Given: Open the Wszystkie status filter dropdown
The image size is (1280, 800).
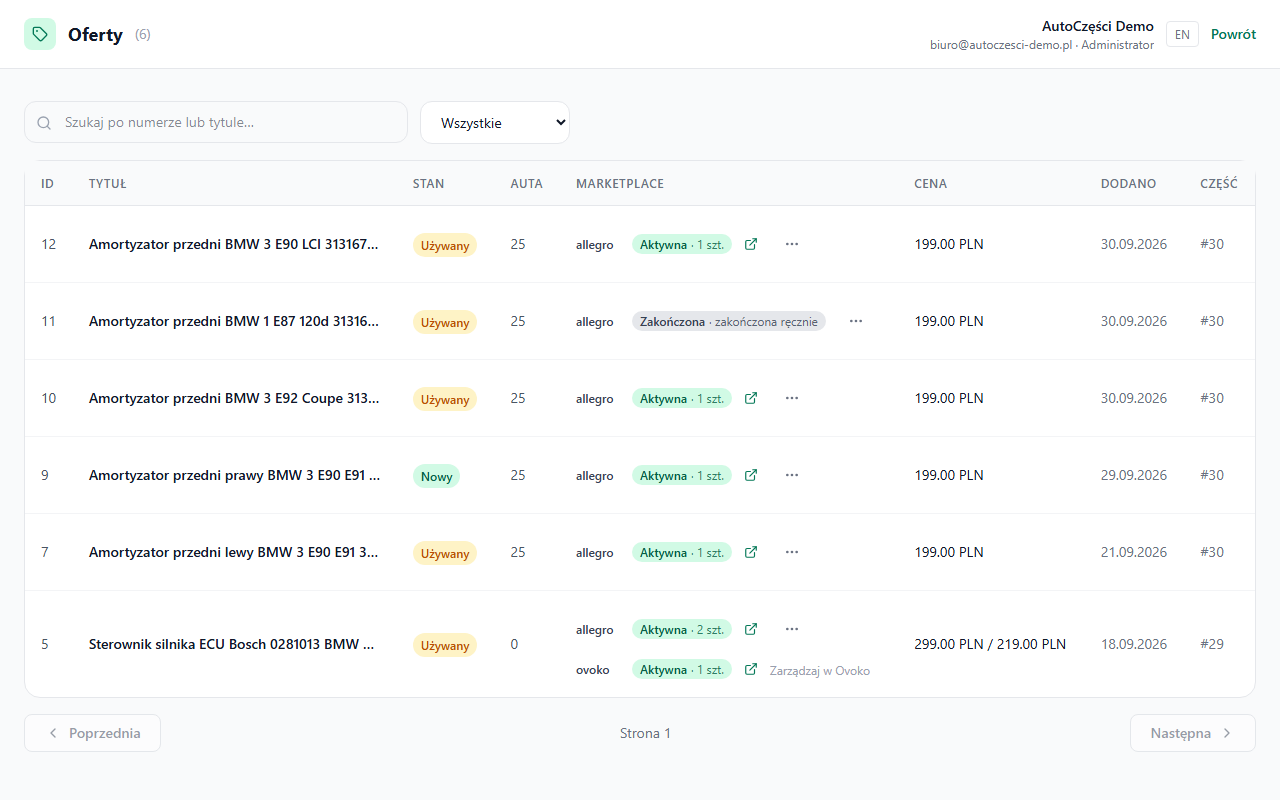Looking at the screenshot, I should click(x=495, y=123).
